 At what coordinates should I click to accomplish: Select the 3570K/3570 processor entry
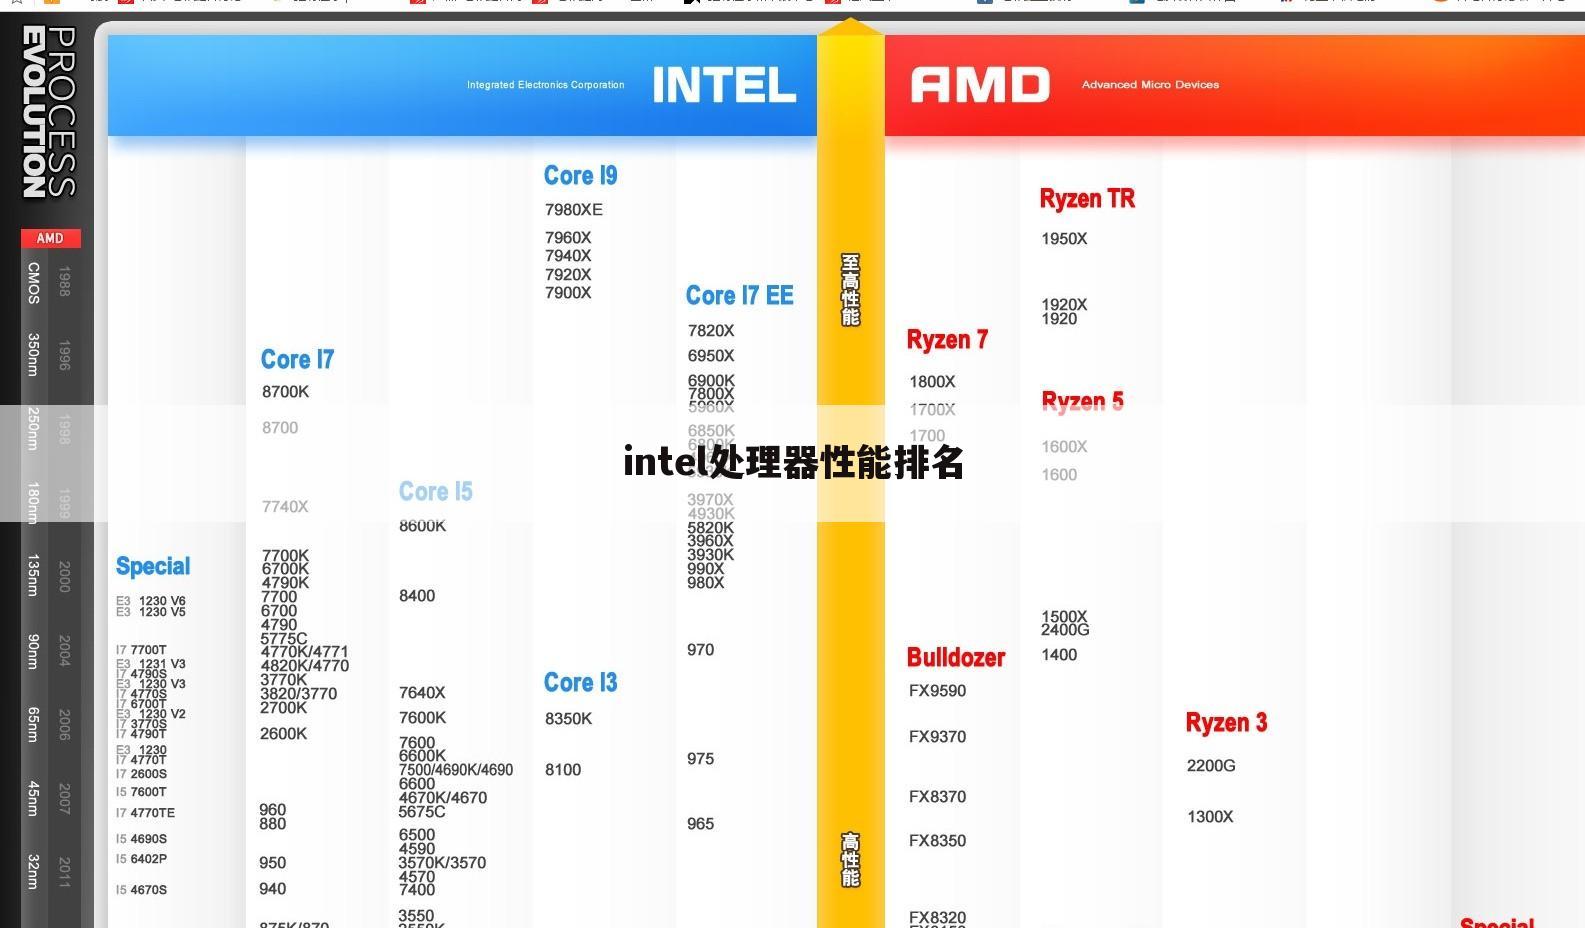(442, 863)
